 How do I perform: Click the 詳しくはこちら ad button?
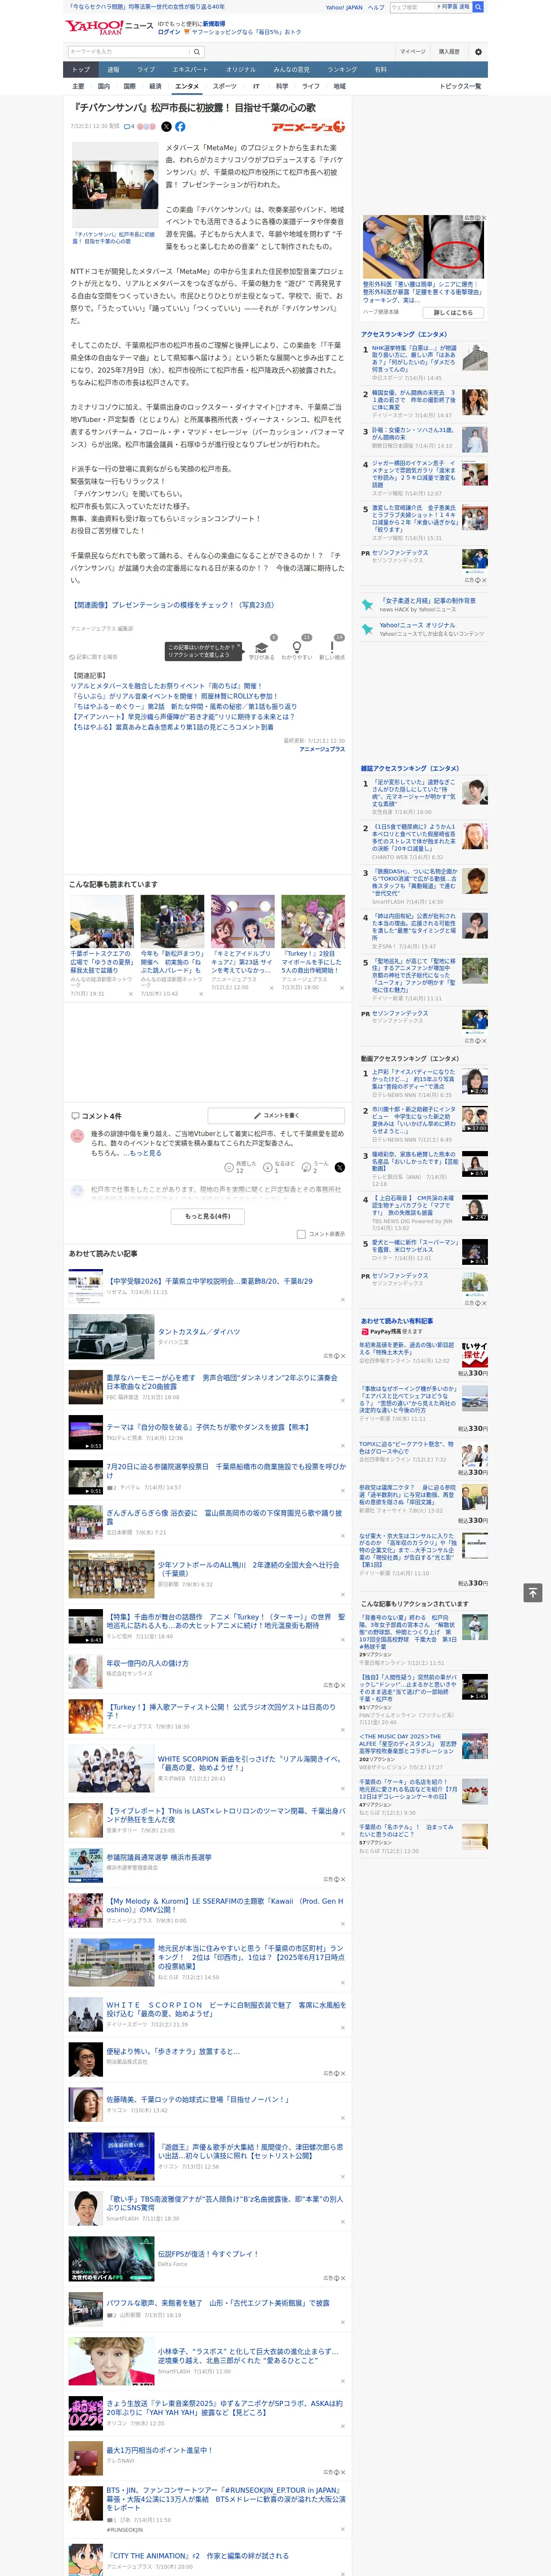coord(453,313)
